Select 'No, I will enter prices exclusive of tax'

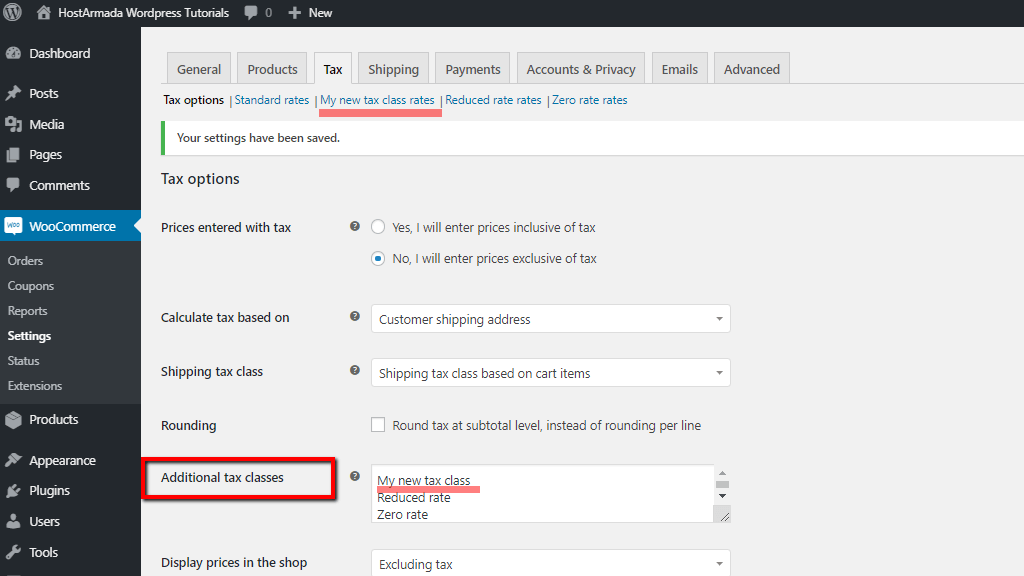[x=378, y=258]
